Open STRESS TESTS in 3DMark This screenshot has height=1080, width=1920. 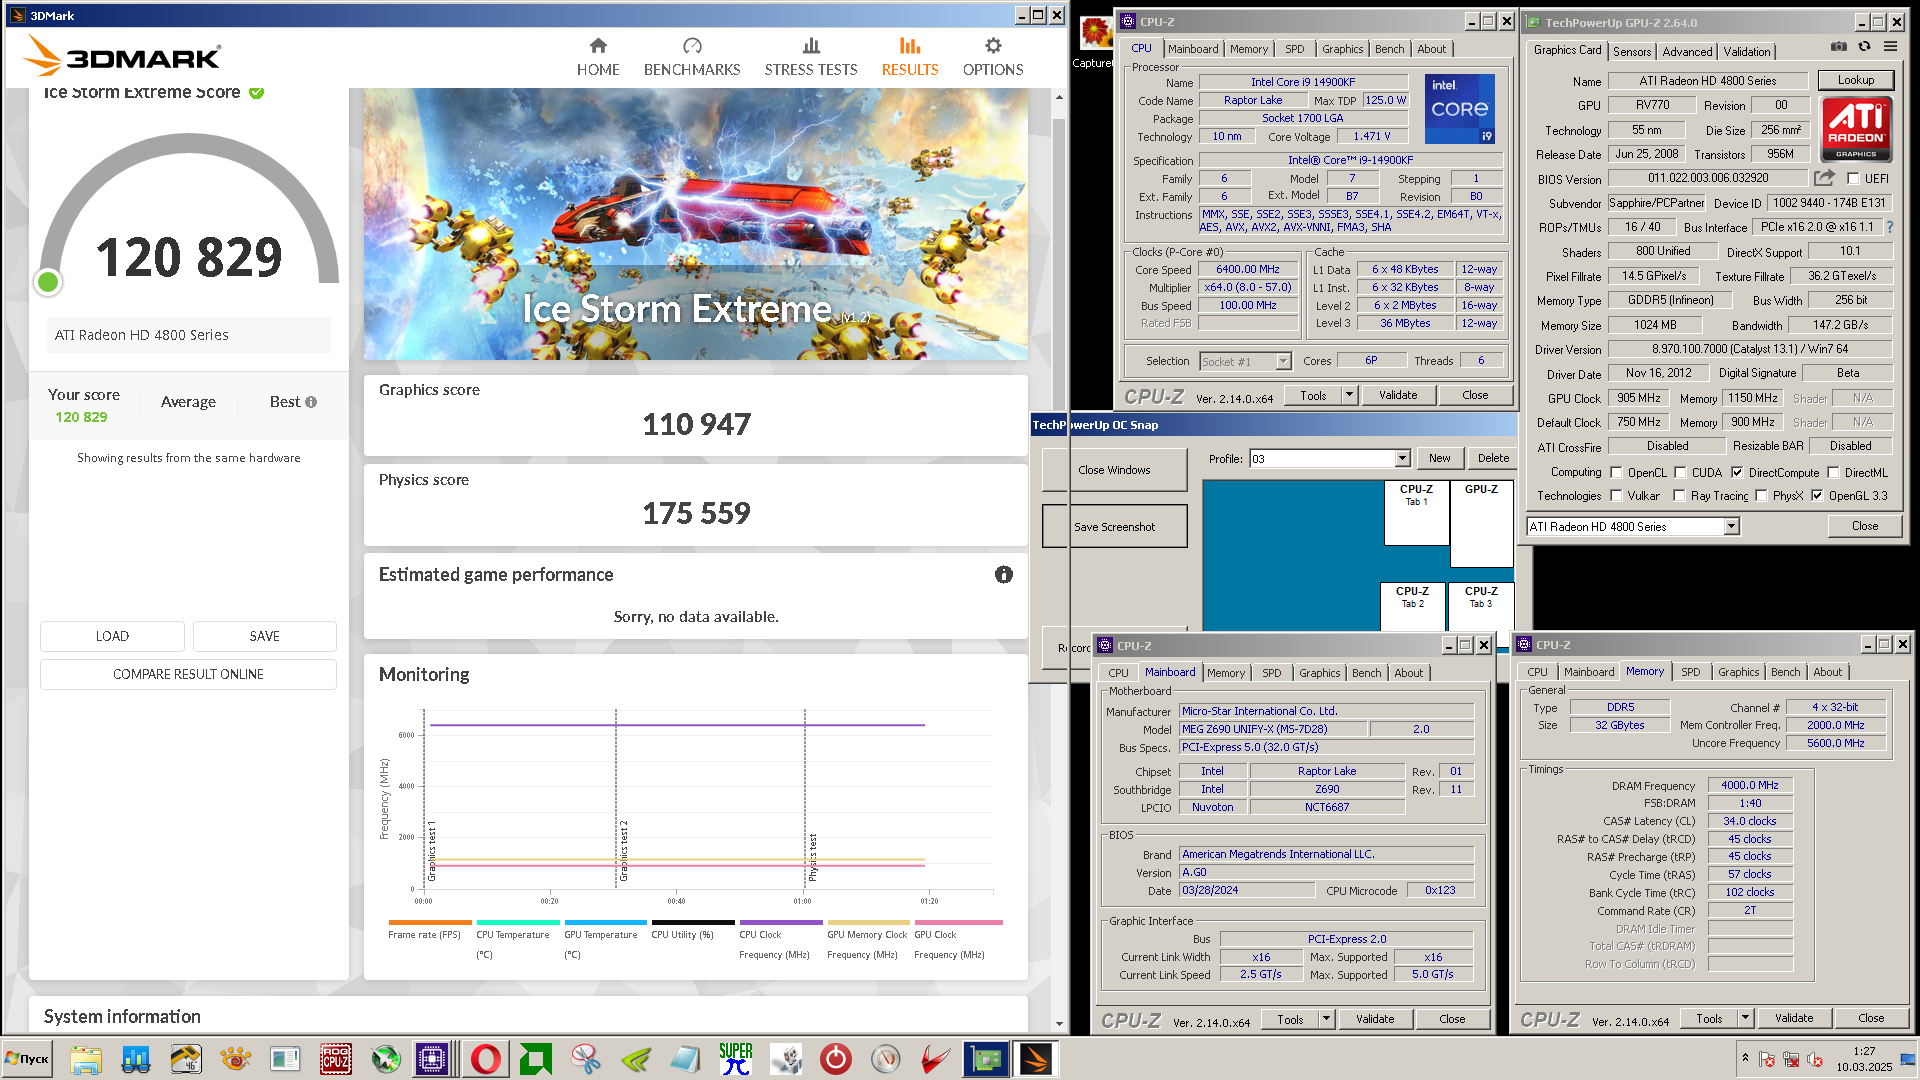[x=811, y=57]
